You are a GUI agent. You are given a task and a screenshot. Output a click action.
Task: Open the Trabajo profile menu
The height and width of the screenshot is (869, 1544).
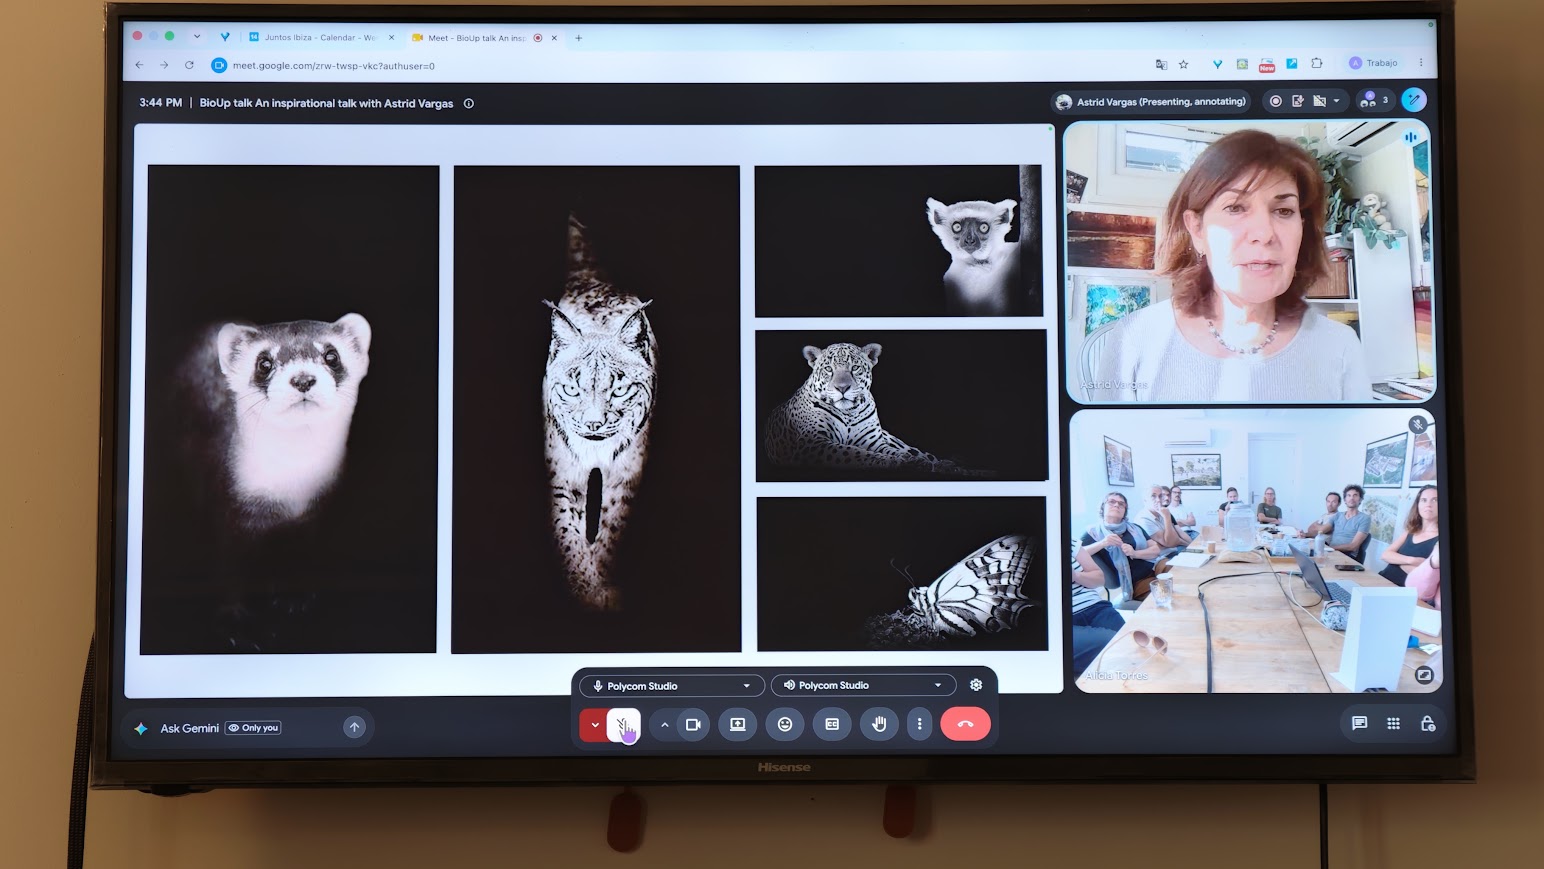[1374, 63]
